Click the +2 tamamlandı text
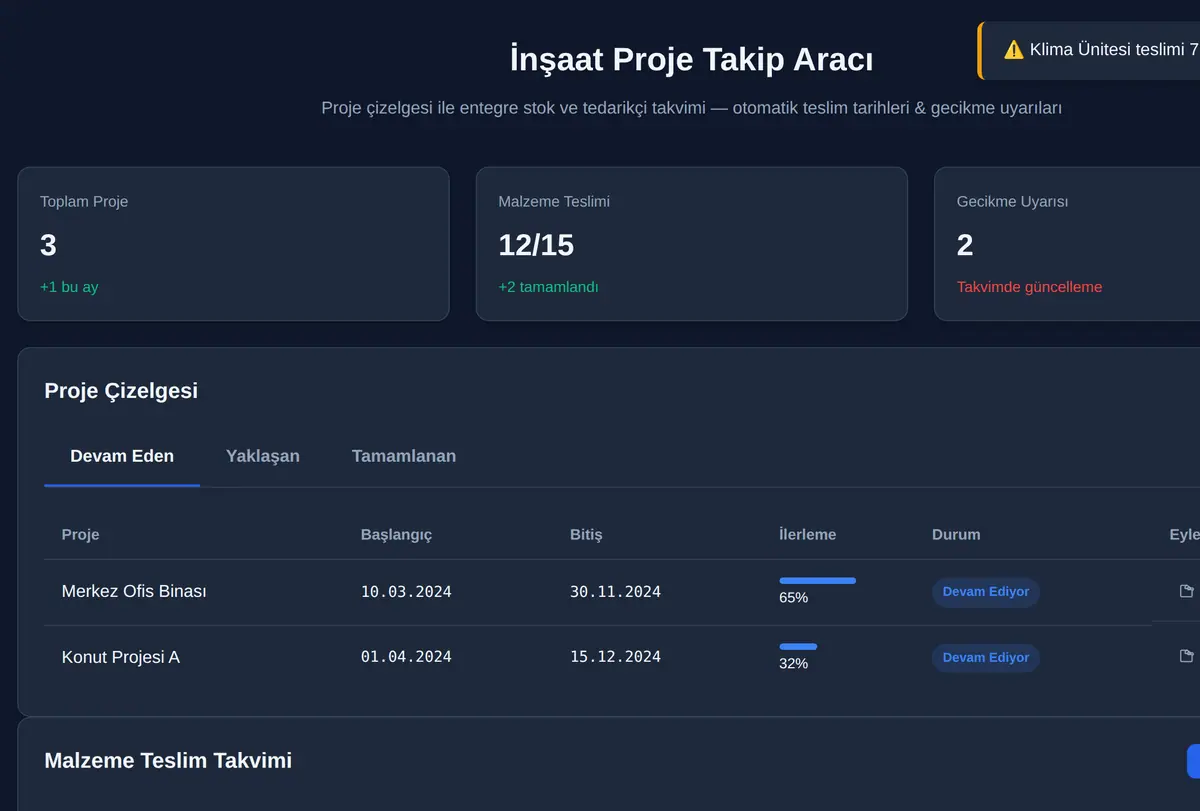The height and width of the screenshot is (811, 1200). coord(548,287)
